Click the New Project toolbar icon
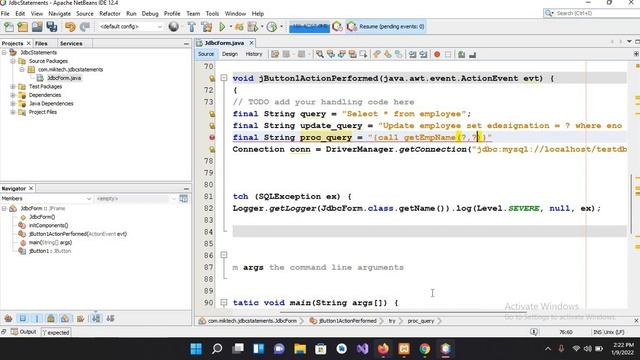 click(x=23, y=27)
